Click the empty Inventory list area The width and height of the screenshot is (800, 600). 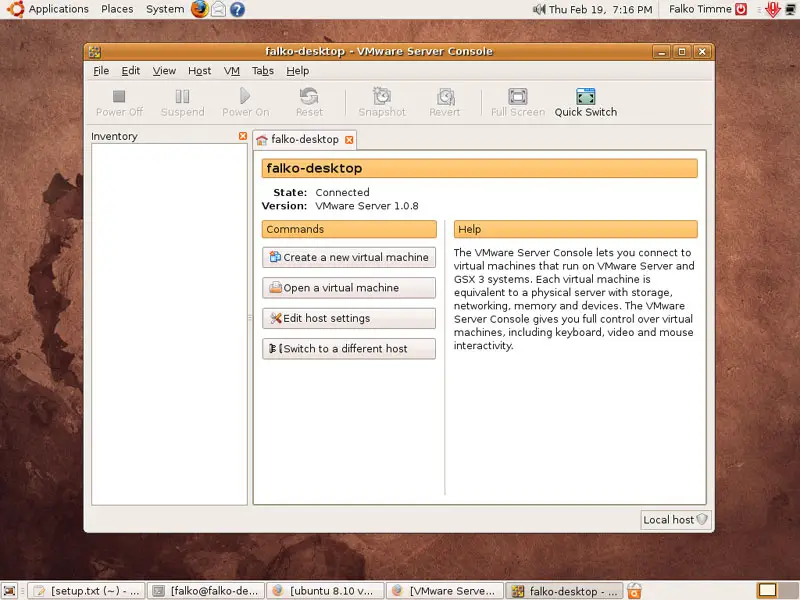[169, 324]
